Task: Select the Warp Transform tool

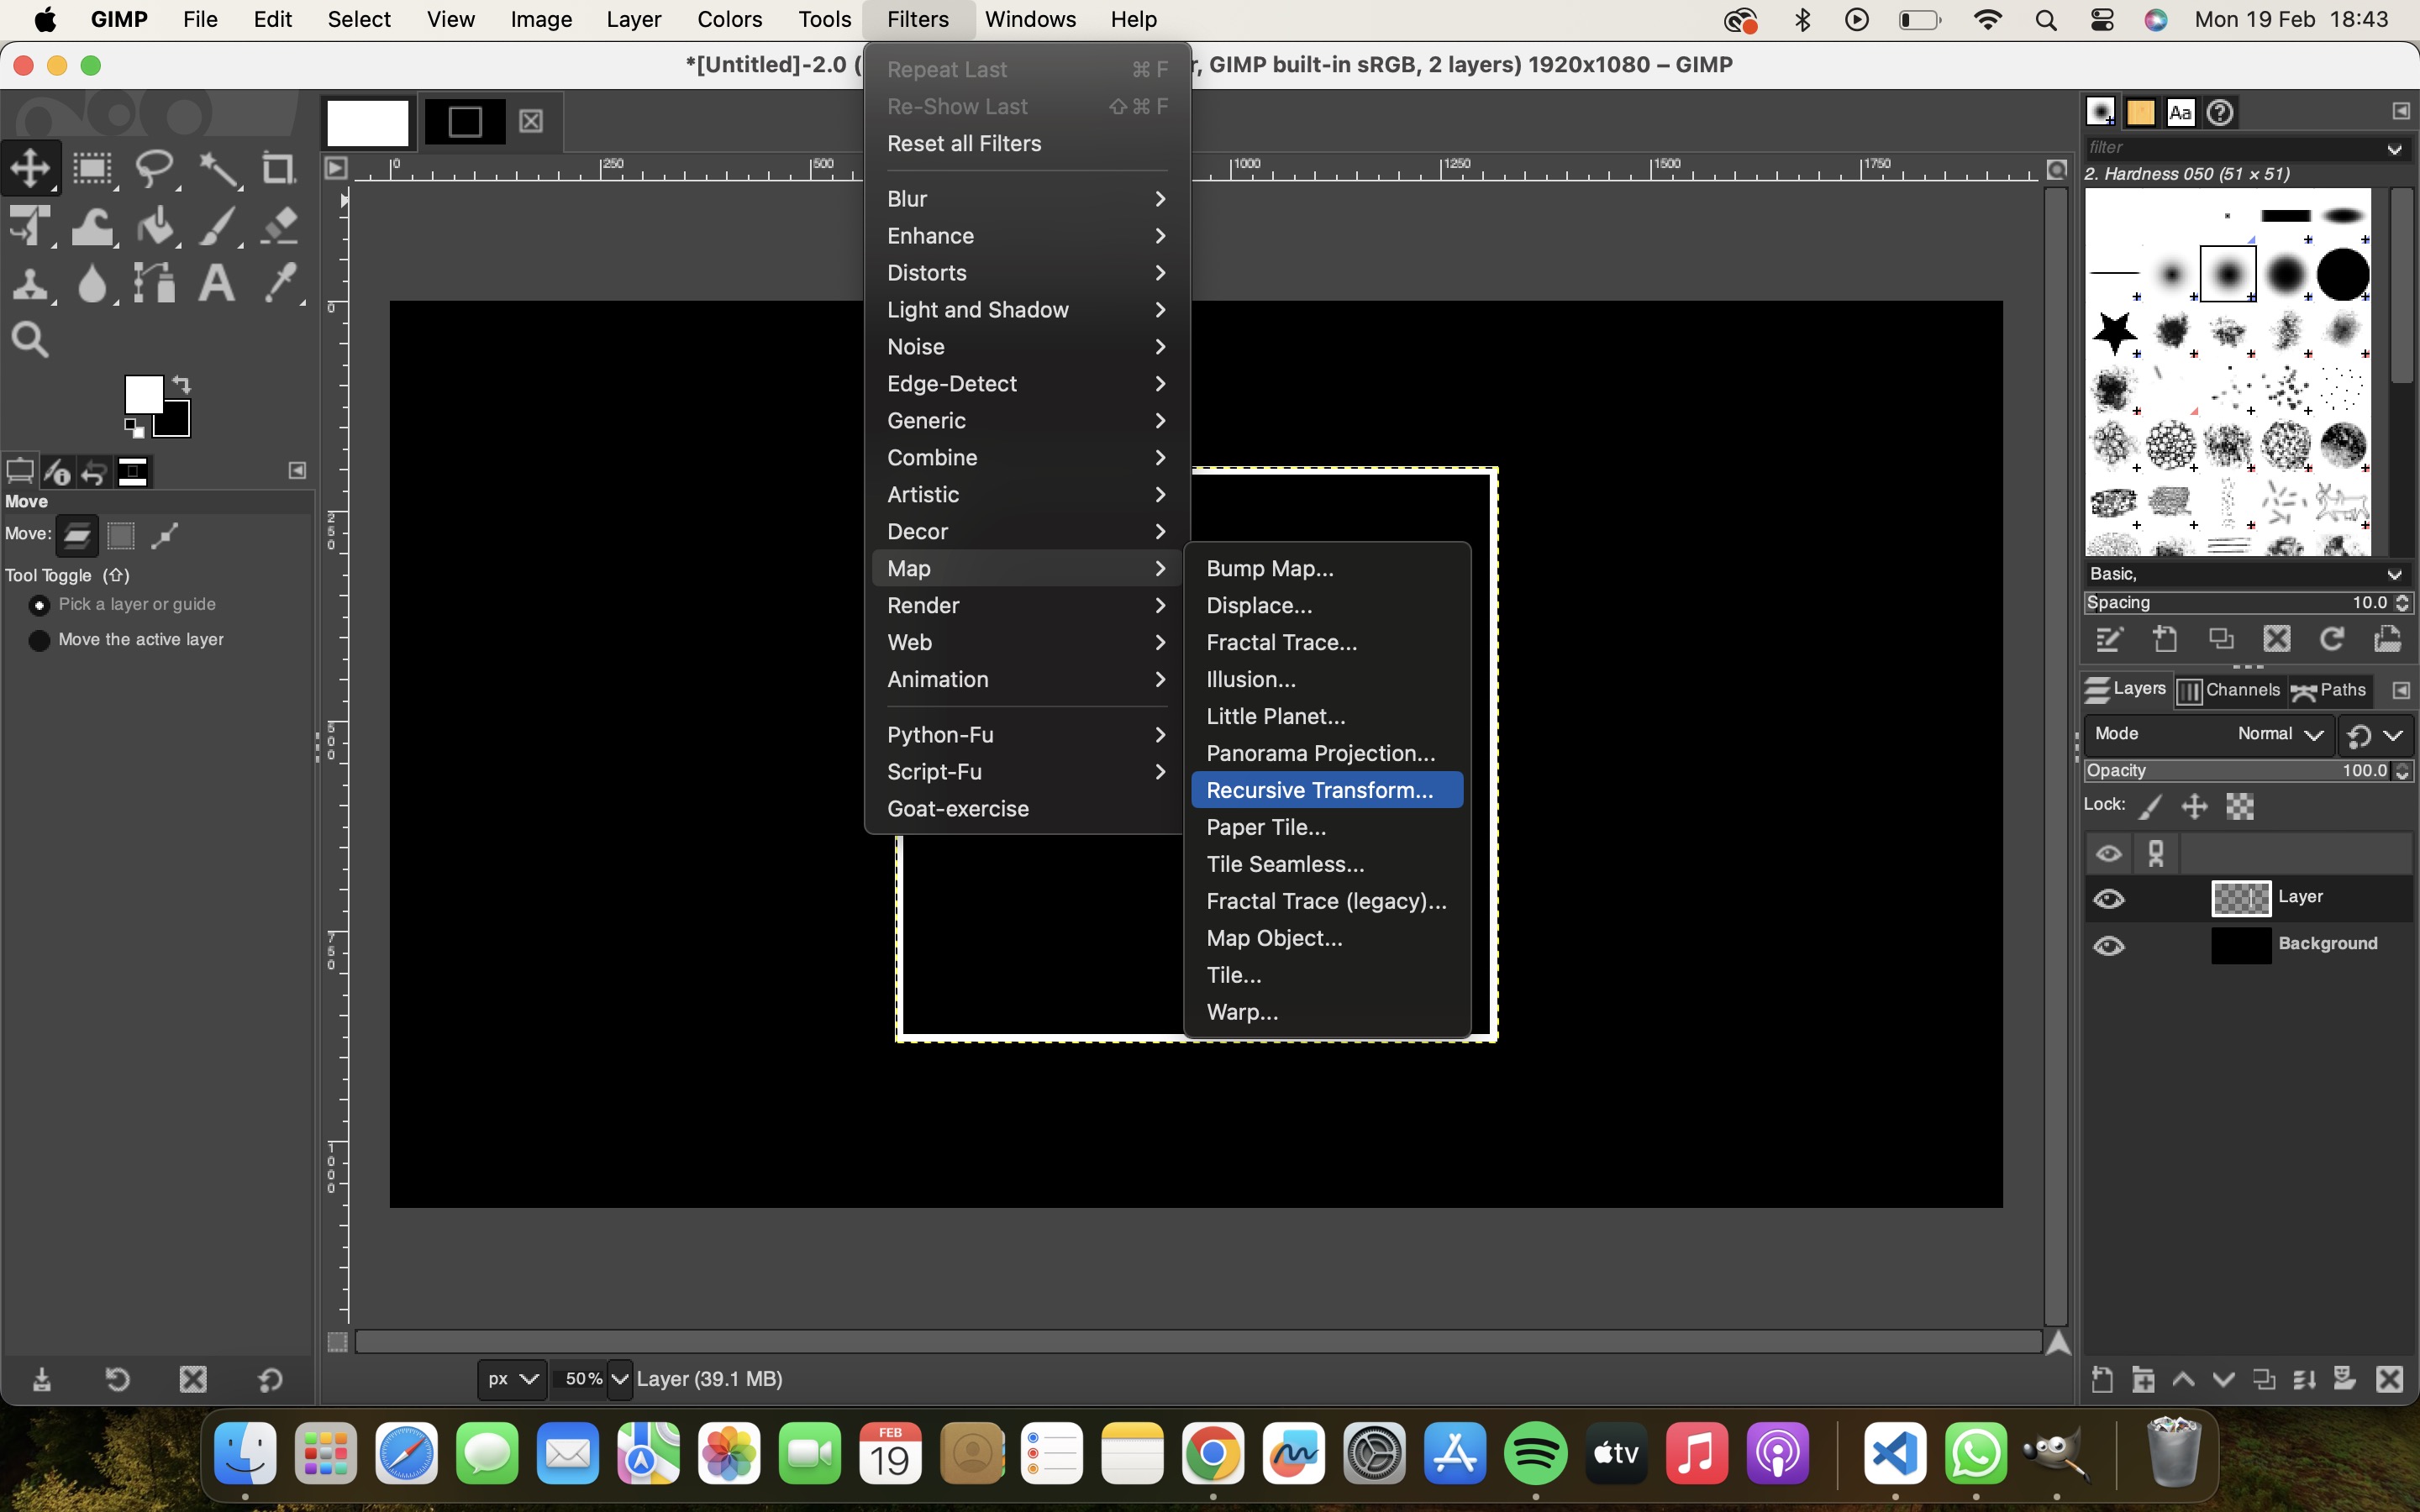Action: pyautogui.click(x=93, y=226)
